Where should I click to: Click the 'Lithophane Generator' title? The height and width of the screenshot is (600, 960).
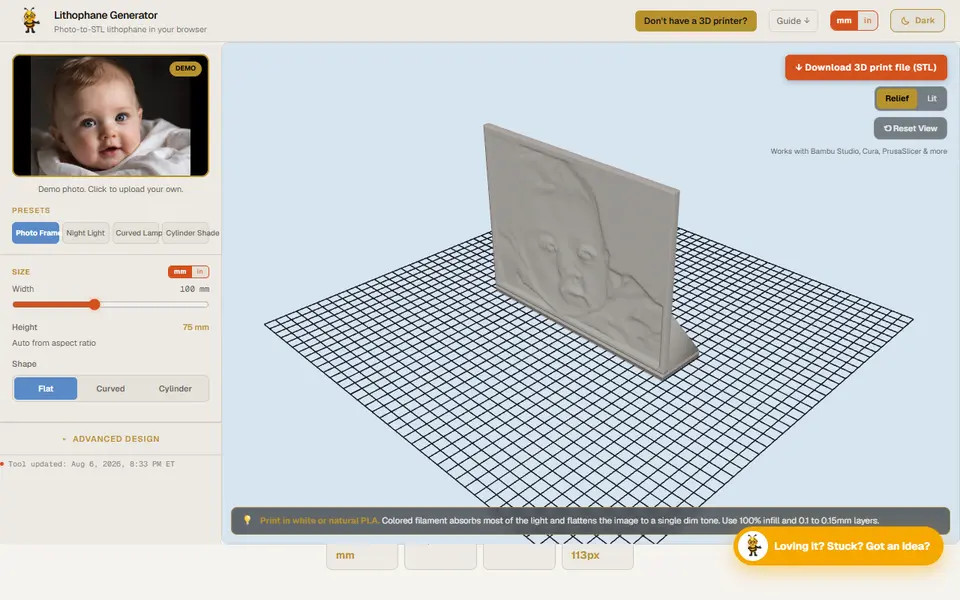coord(105,15)
